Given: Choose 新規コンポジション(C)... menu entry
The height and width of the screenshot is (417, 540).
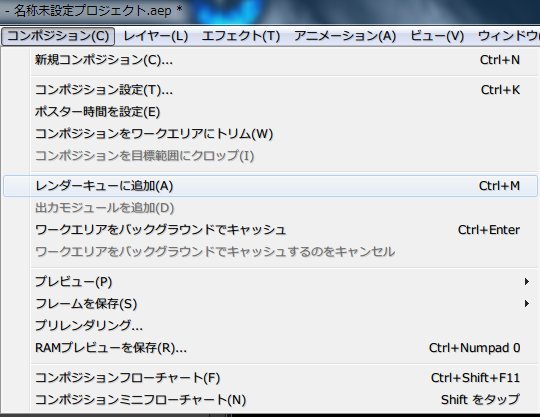Looking at the screenshot, I should point(270,60).
